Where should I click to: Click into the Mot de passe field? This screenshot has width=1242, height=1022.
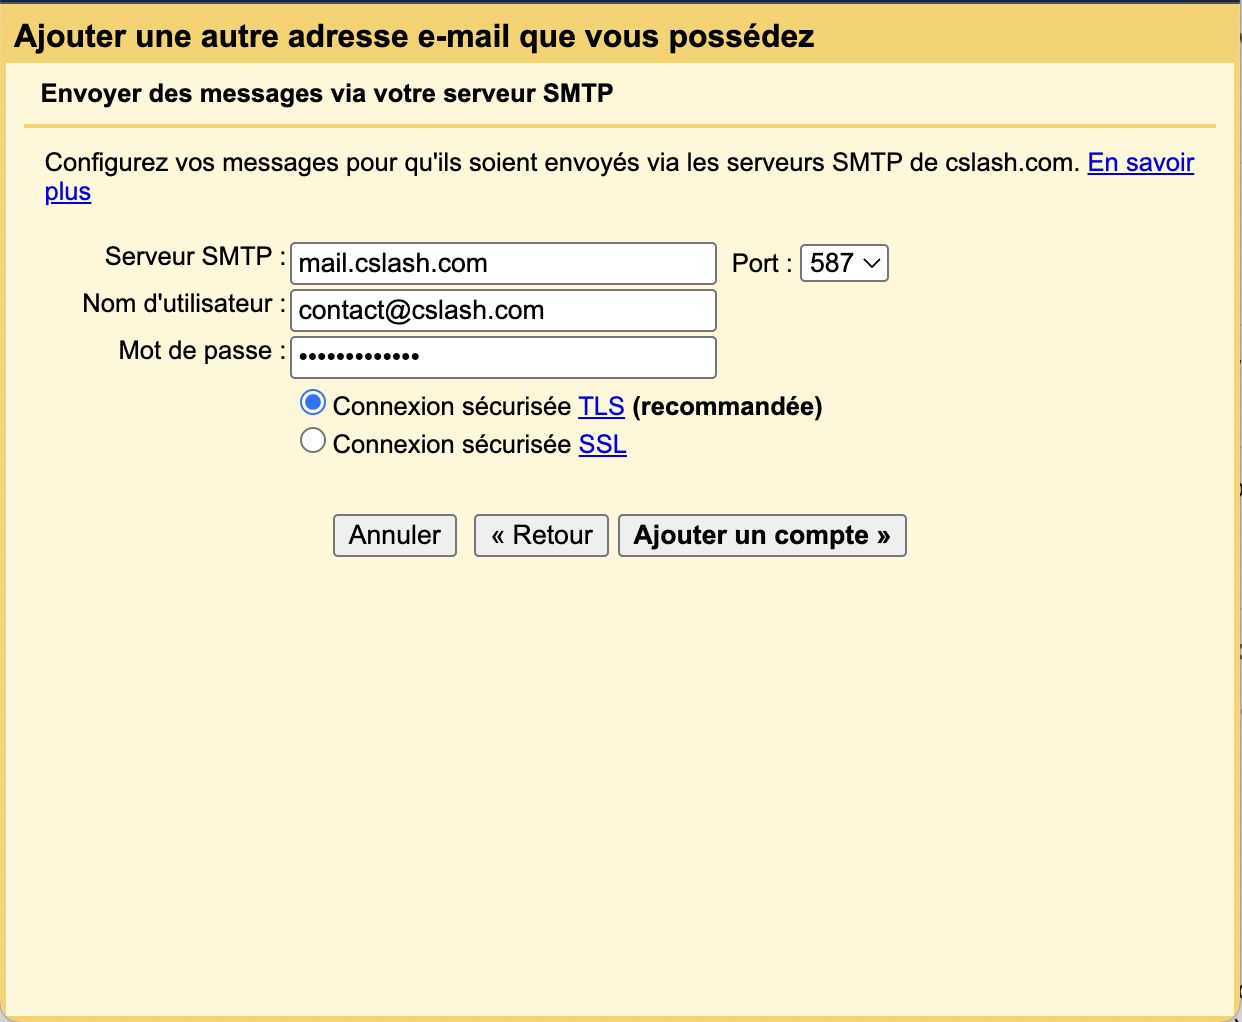(x=503, y=357)
